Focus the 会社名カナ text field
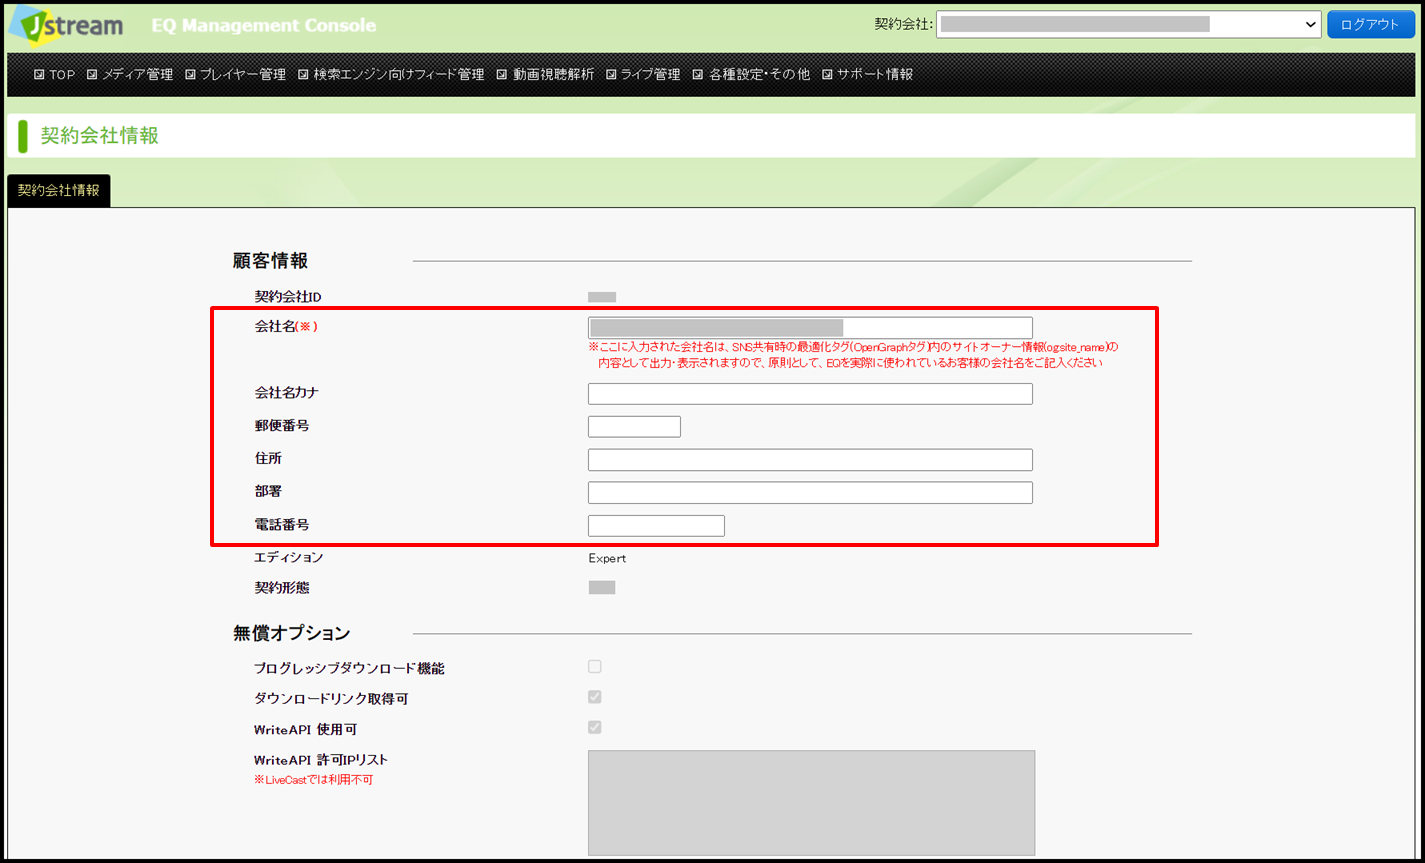Screen dimensions: 1425x863 point(810,394)
